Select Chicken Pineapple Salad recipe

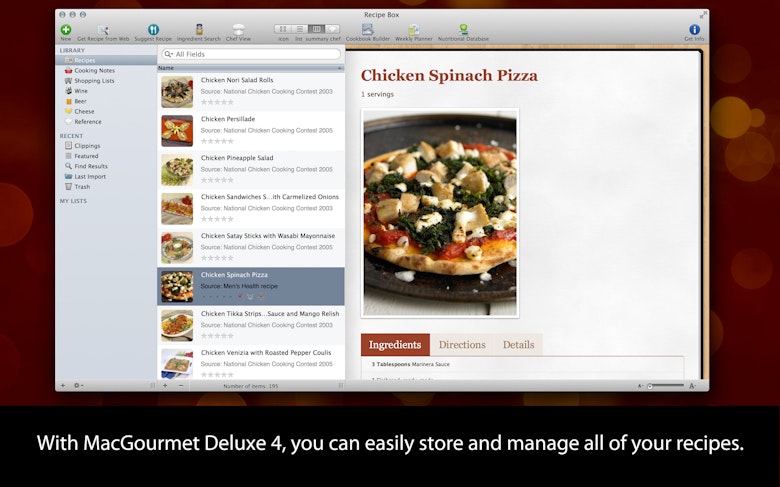tap(251, 170)
